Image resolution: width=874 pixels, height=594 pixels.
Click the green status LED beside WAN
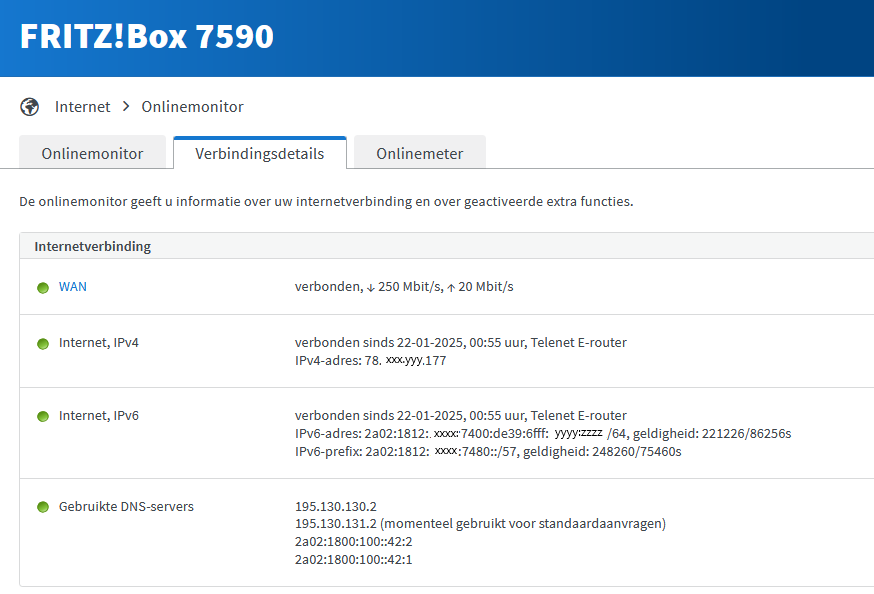43,288
